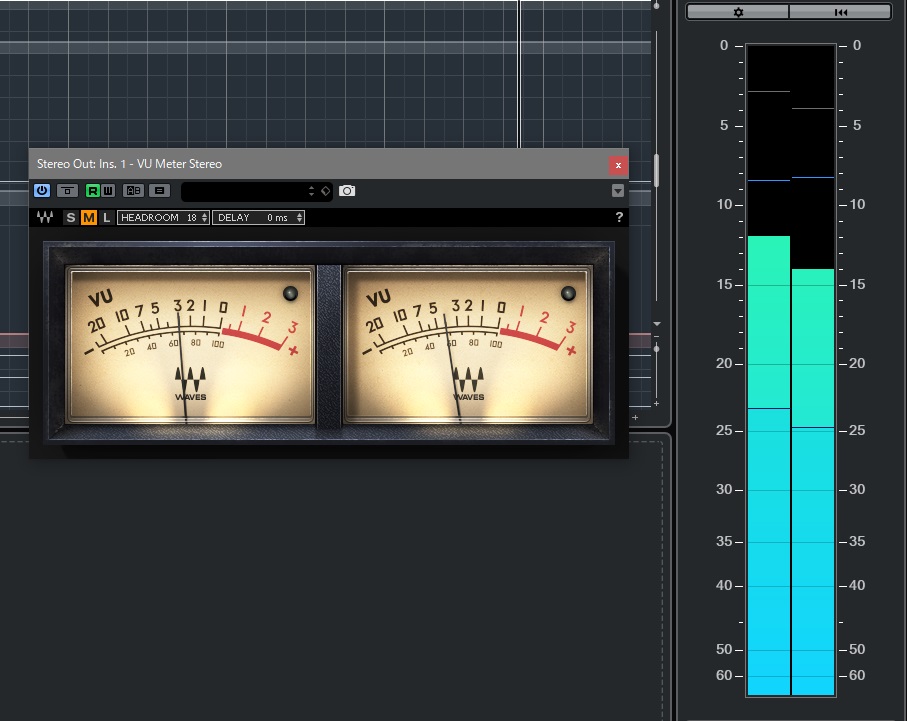Close the VU Meter Stereo window
The width and height of the screenshot is (907, 721).
tap(618, 165)
